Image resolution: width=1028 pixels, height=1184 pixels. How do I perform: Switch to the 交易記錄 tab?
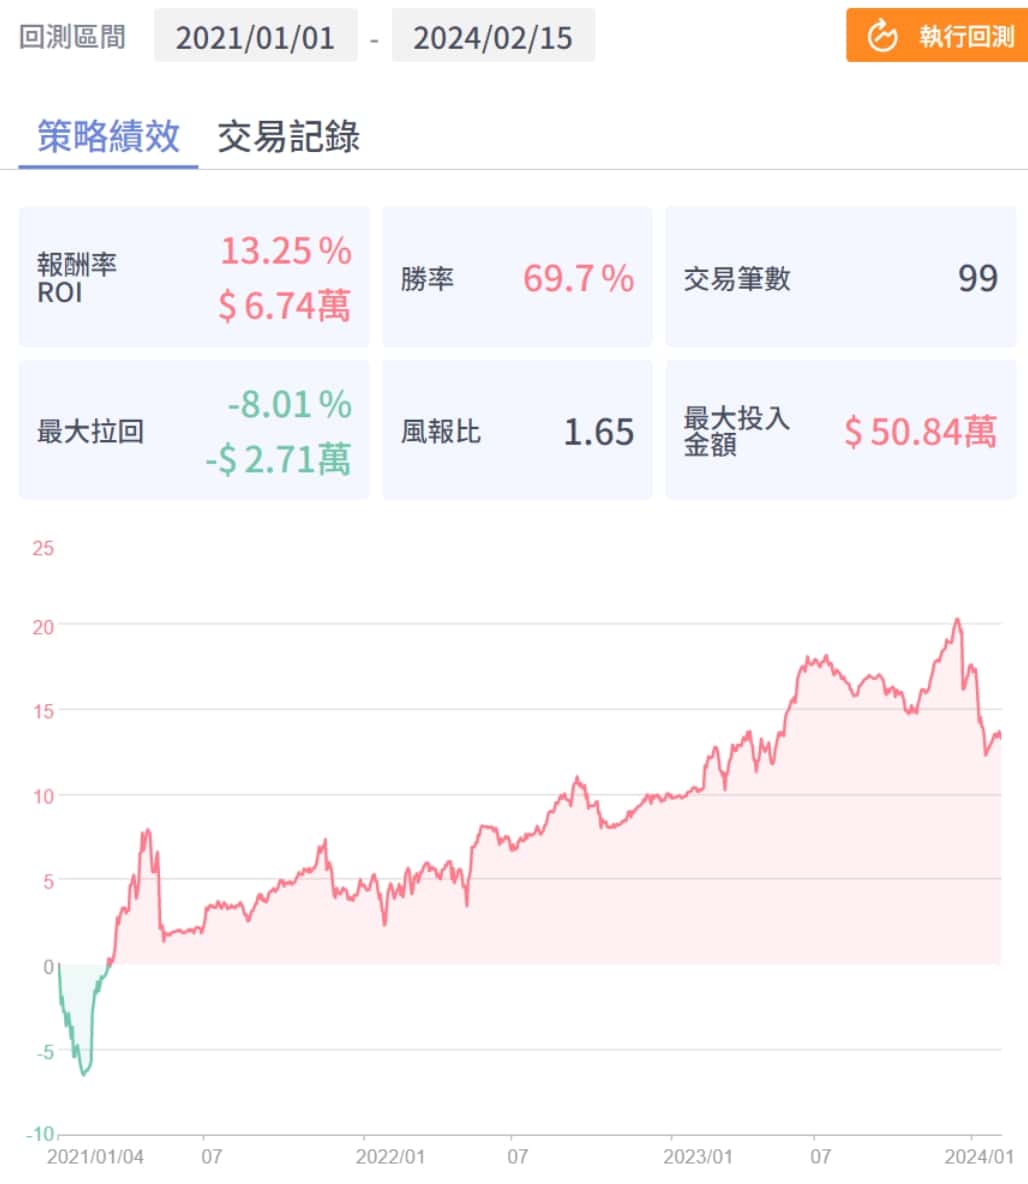click(x=288, y=136)
